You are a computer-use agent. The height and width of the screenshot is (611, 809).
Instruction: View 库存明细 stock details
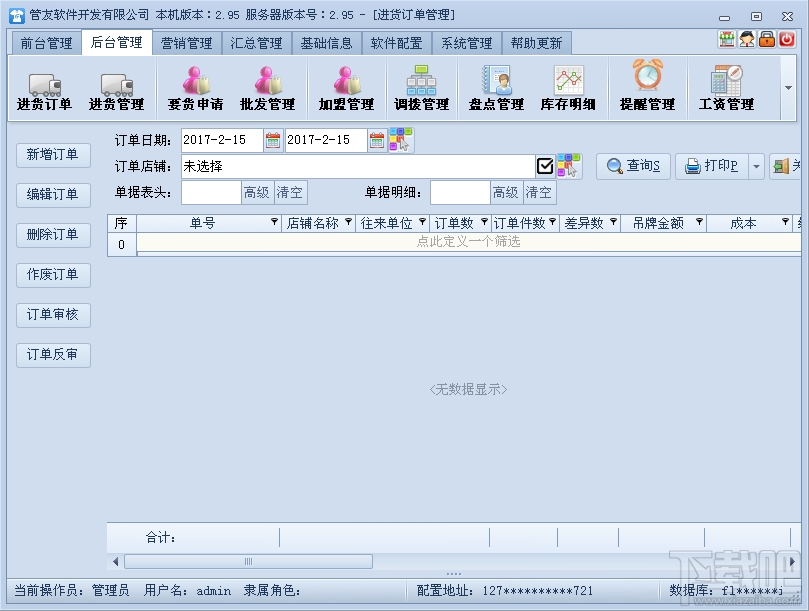568,88
